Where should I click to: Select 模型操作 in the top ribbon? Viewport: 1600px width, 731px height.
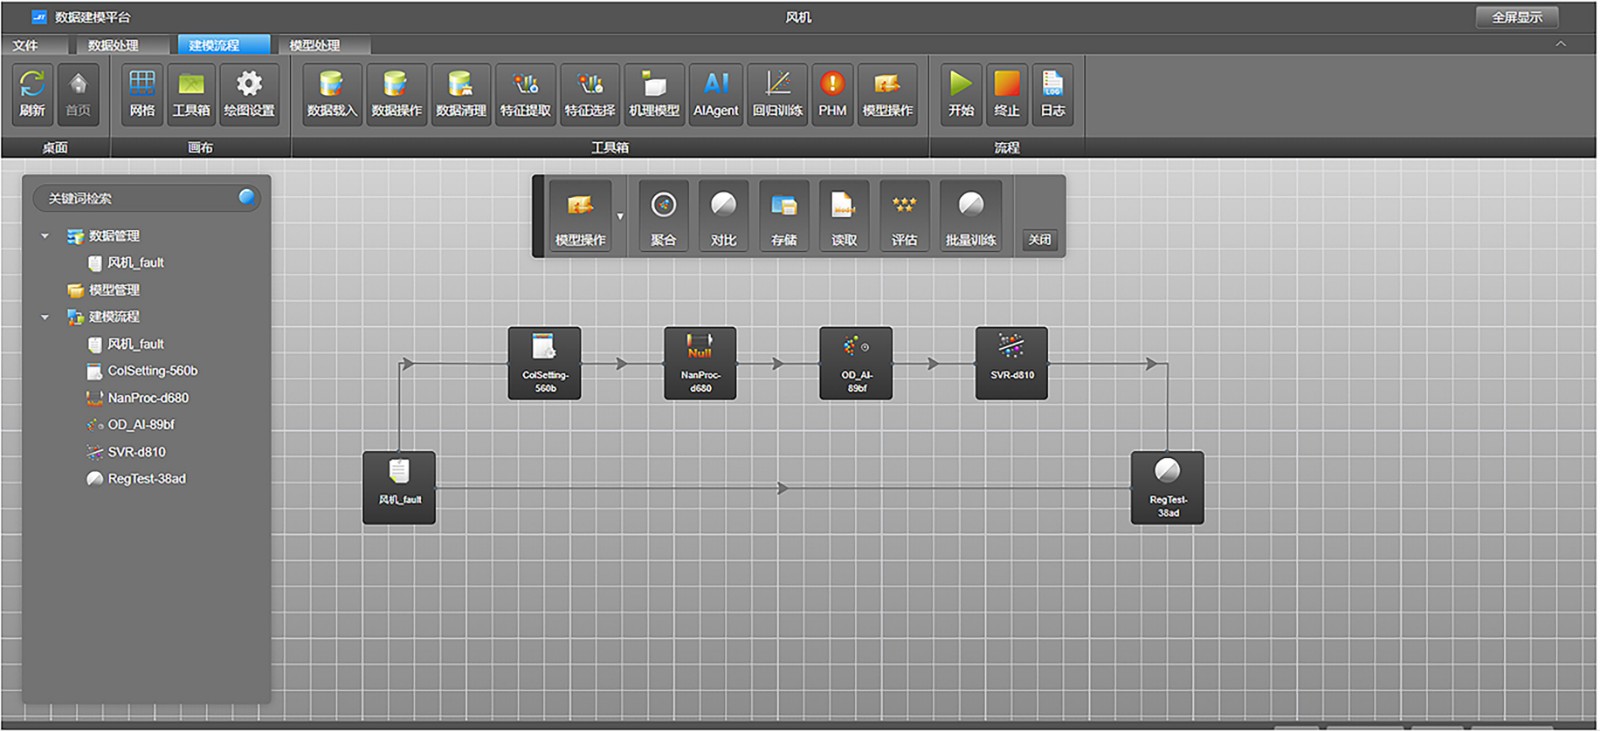pyautogui.click(x=887, y=94)
